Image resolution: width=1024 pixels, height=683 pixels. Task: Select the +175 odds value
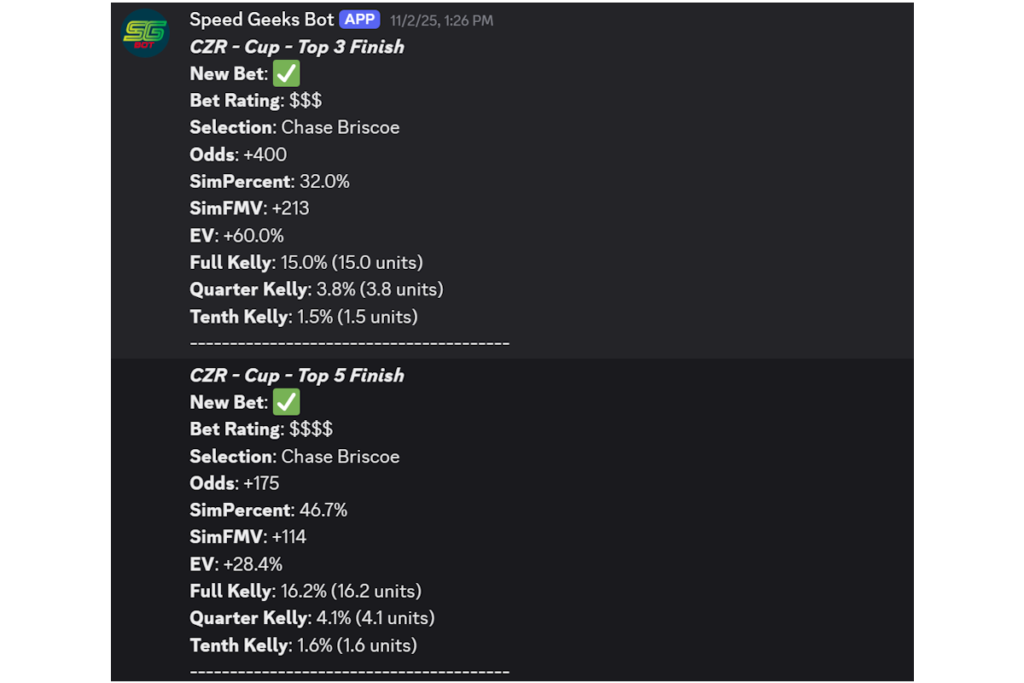pos(260,484)
